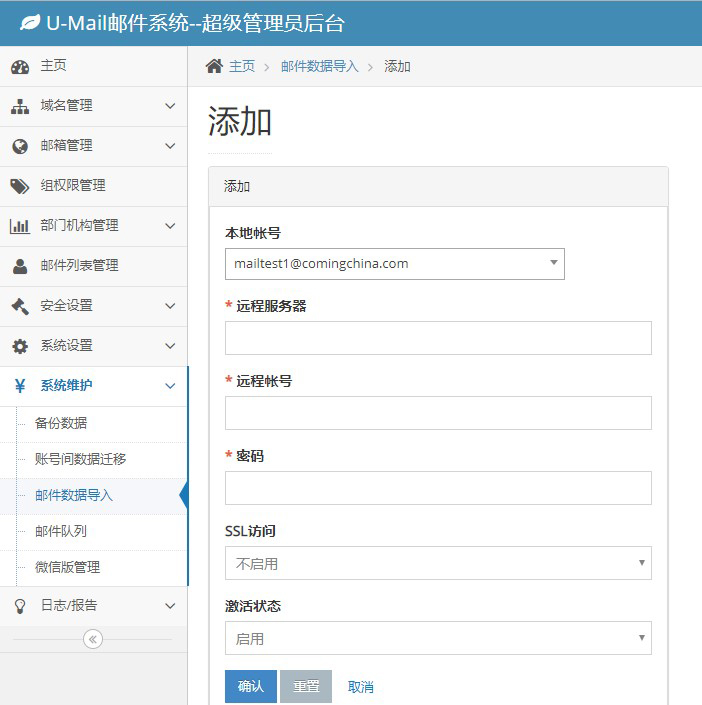Click the lightbulb icon for 日志/报告
The image size is (702, 705).
coord(20,606)
